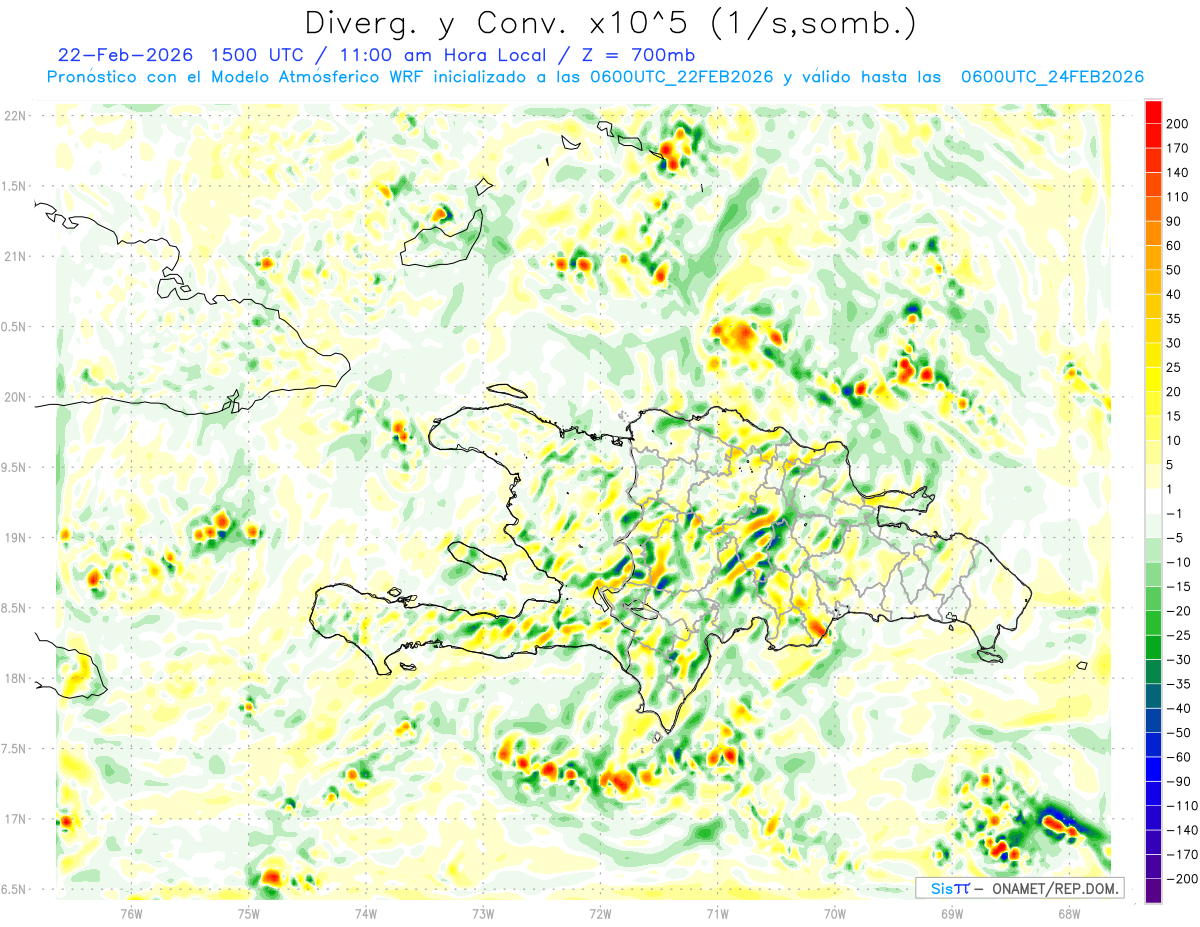1200x927 pixels.
Task: Click the 'ONAMET/REP.DOM.' credit label
Action: (x=1055, y=889)
